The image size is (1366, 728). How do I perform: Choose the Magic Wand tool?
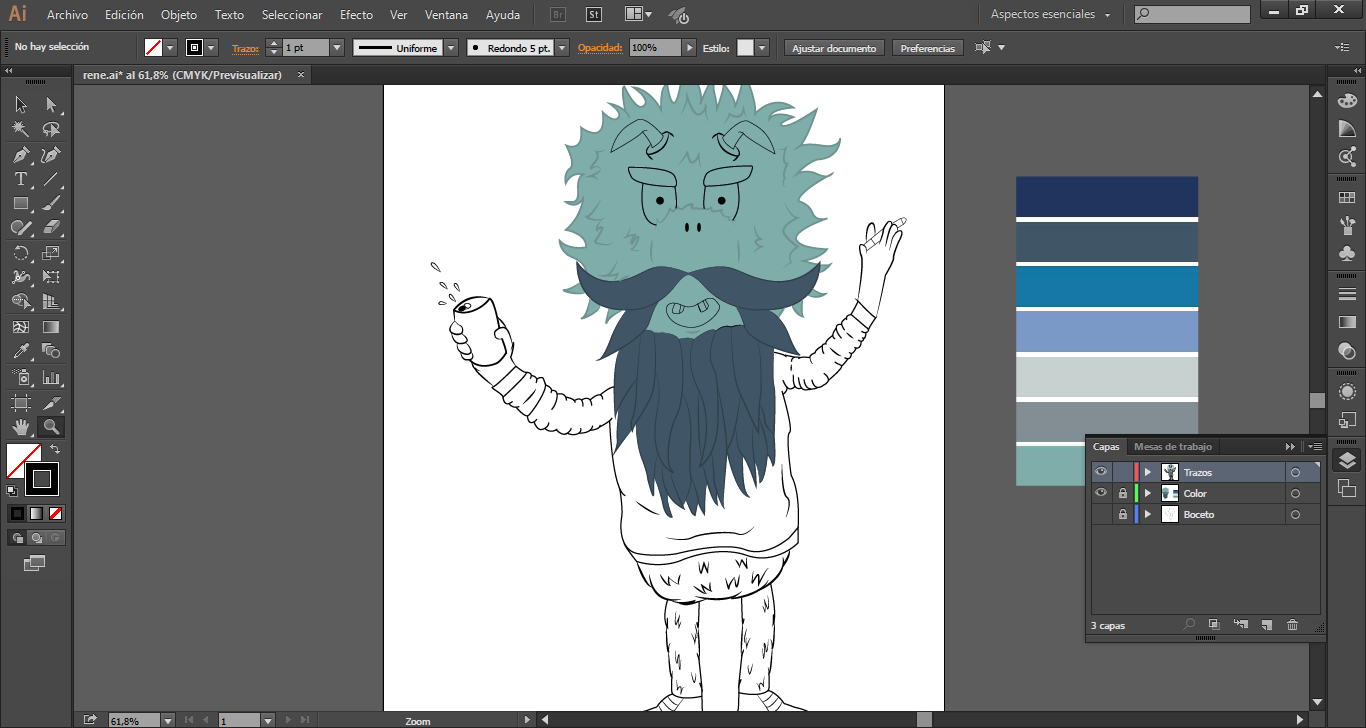21,129
